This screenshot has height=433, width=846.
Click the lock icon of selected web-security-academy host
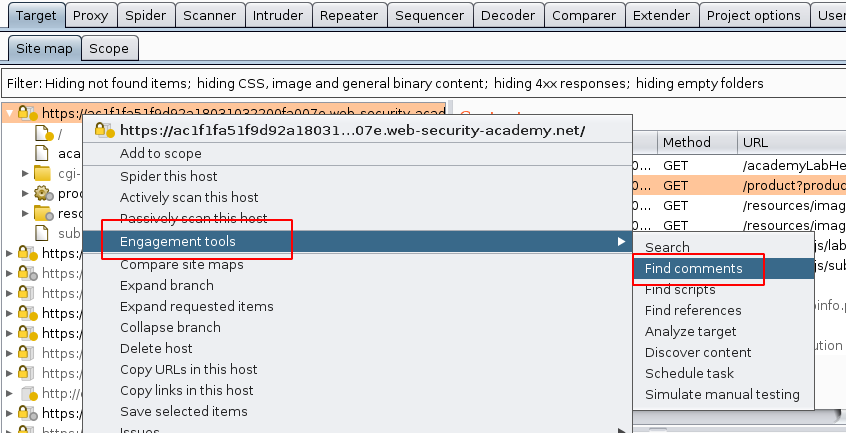tap(27, 114)
